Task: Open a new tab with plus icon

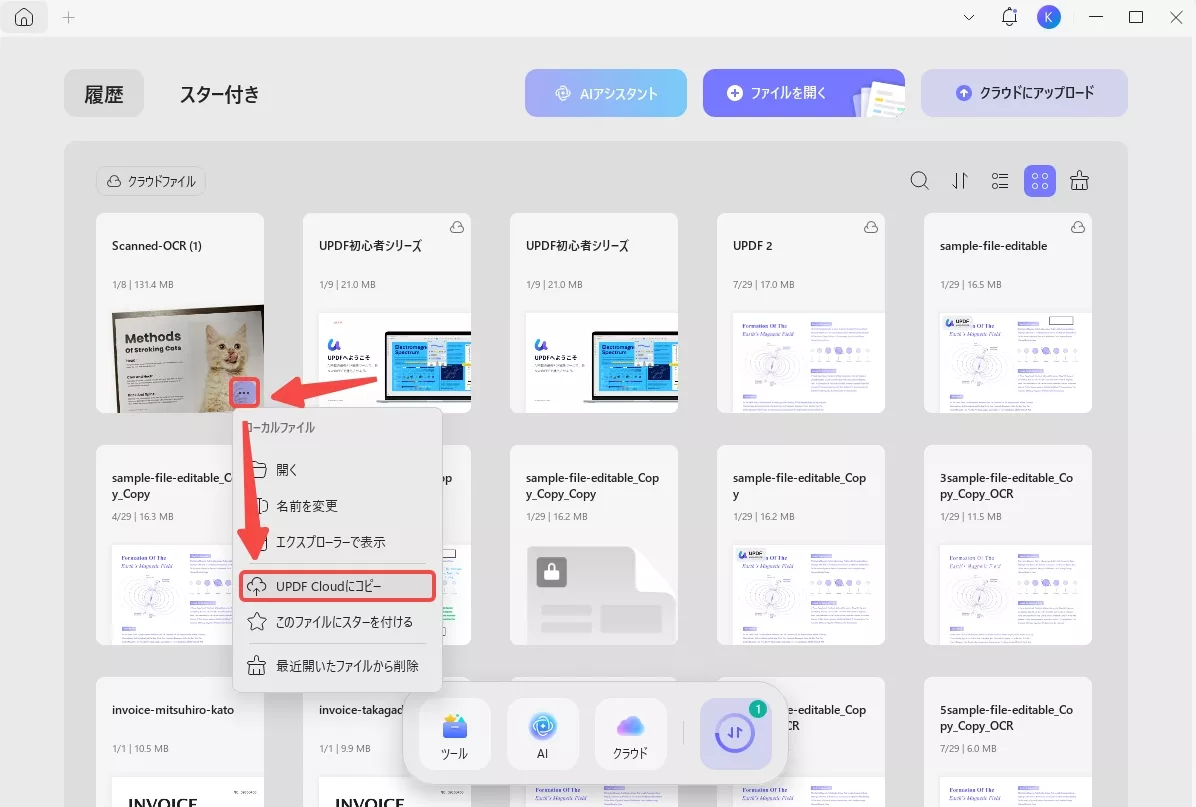Action: point(69,18)
